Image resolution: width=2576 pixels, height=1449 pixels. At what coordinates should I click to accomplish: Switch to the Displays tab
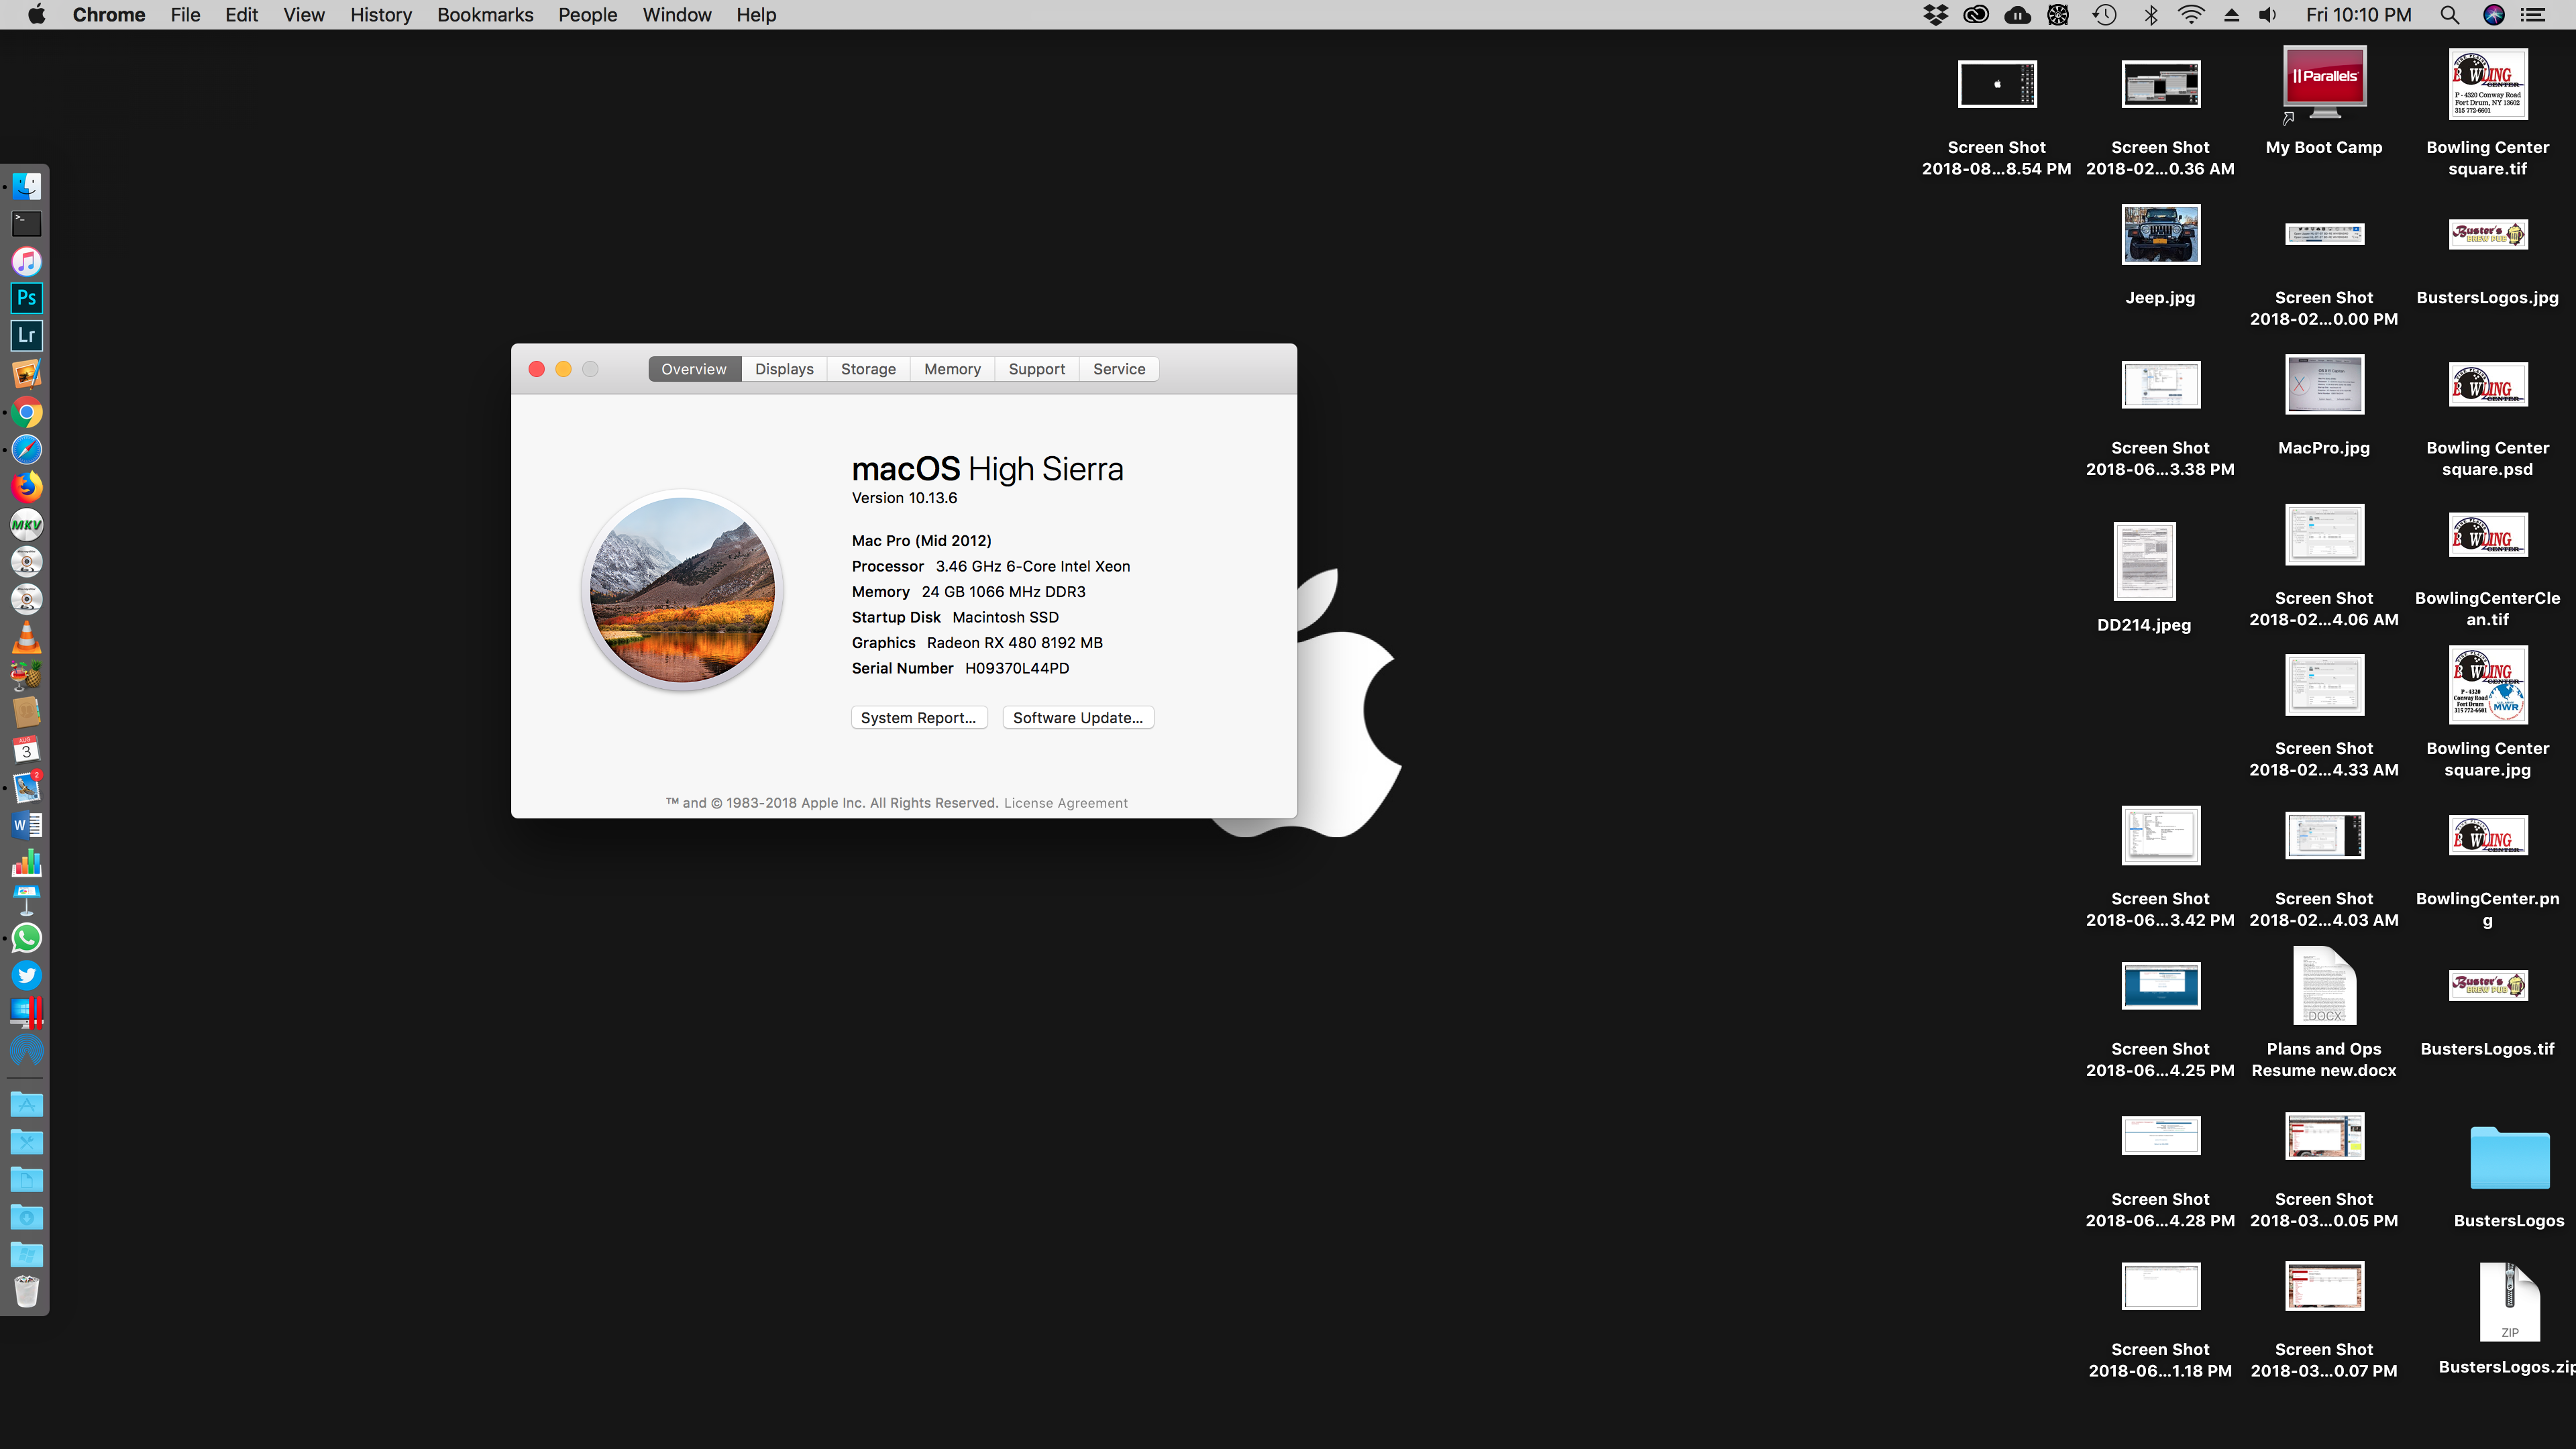[784, 369]
